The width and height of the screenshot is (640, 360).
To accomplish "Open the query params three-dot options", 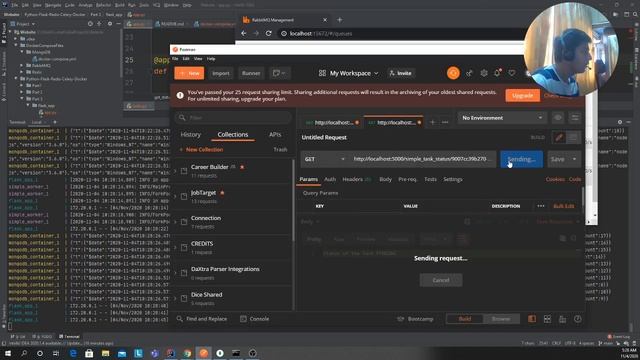I will point(541,206).
